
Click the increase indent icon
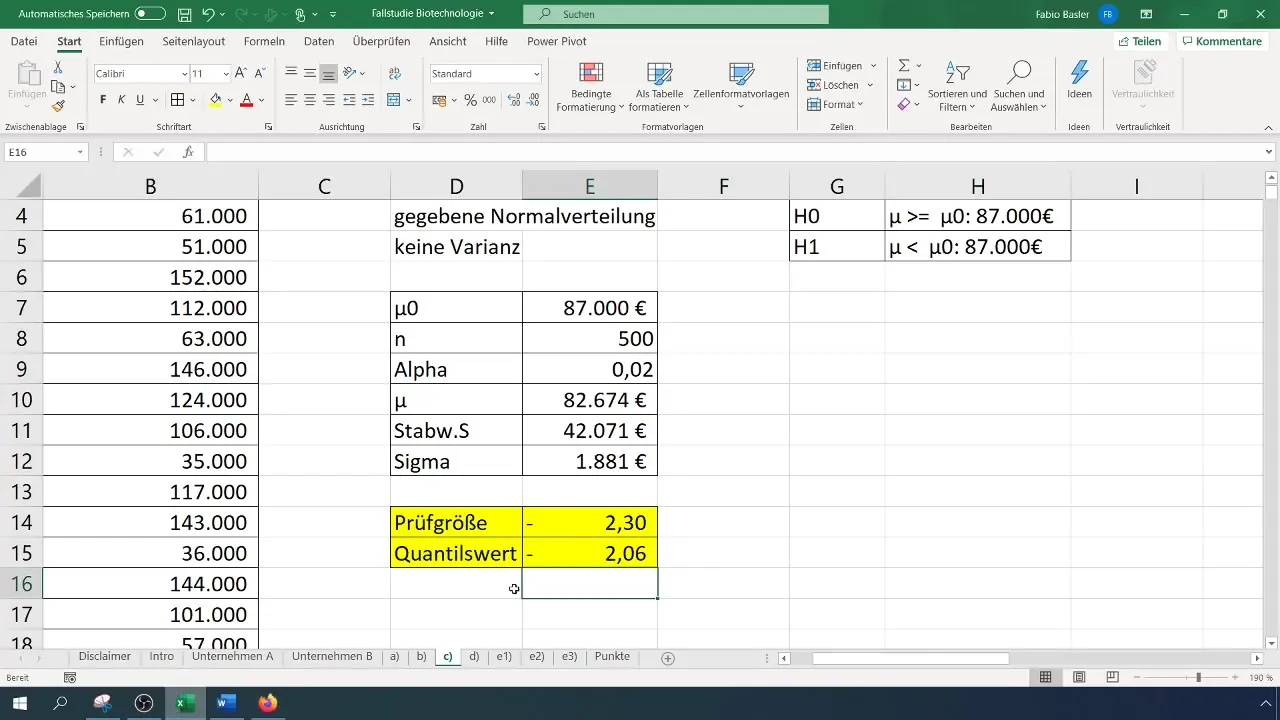tap(367, 100)
